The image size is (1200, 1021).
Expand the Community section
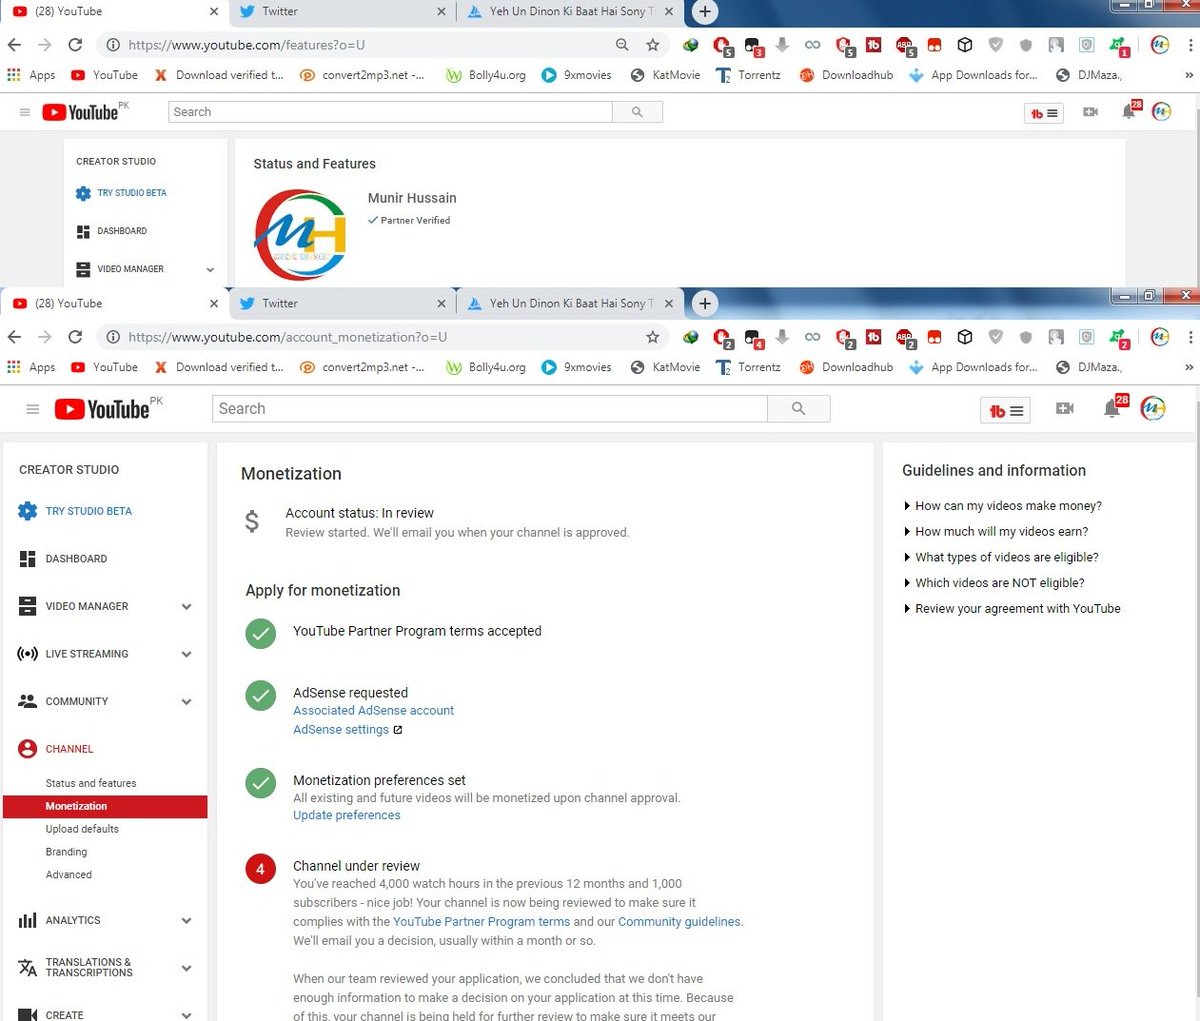coord(186,702)
